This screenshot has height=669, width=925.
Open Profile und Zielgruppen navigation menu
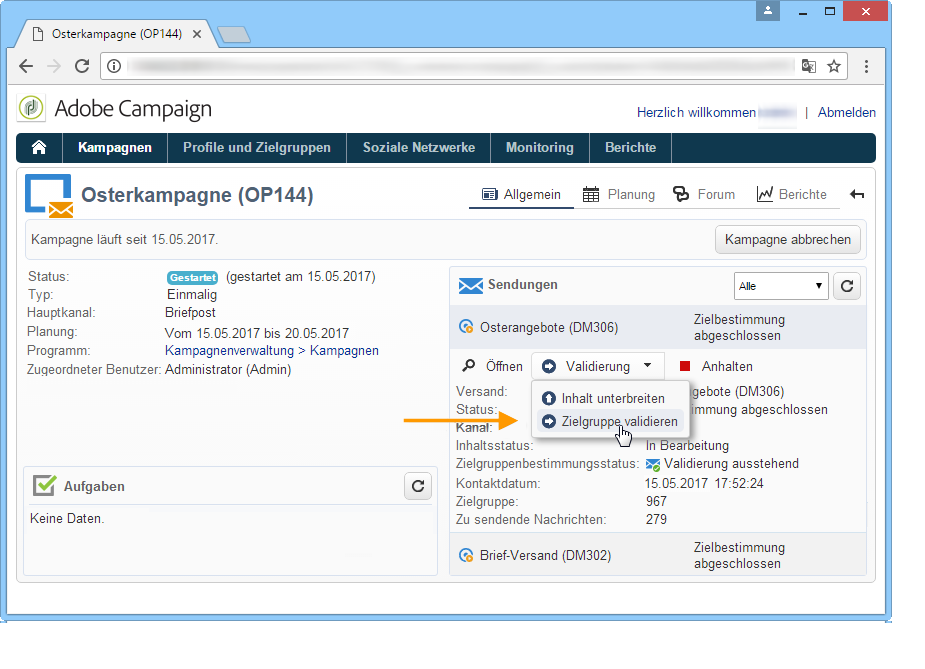(x=257, y=147)
